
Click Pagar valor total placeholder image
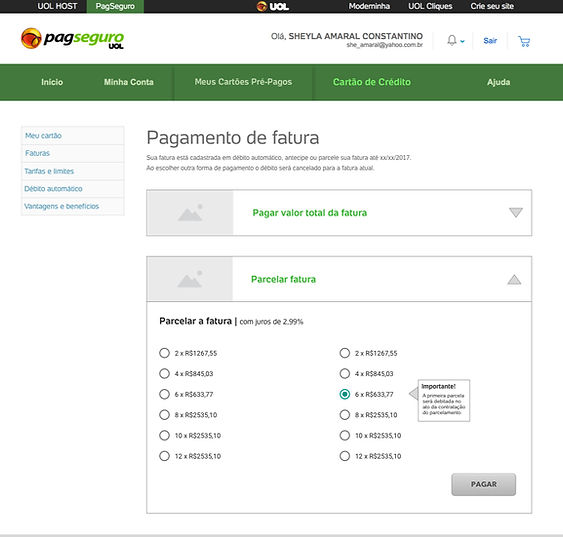coord(190,213)
